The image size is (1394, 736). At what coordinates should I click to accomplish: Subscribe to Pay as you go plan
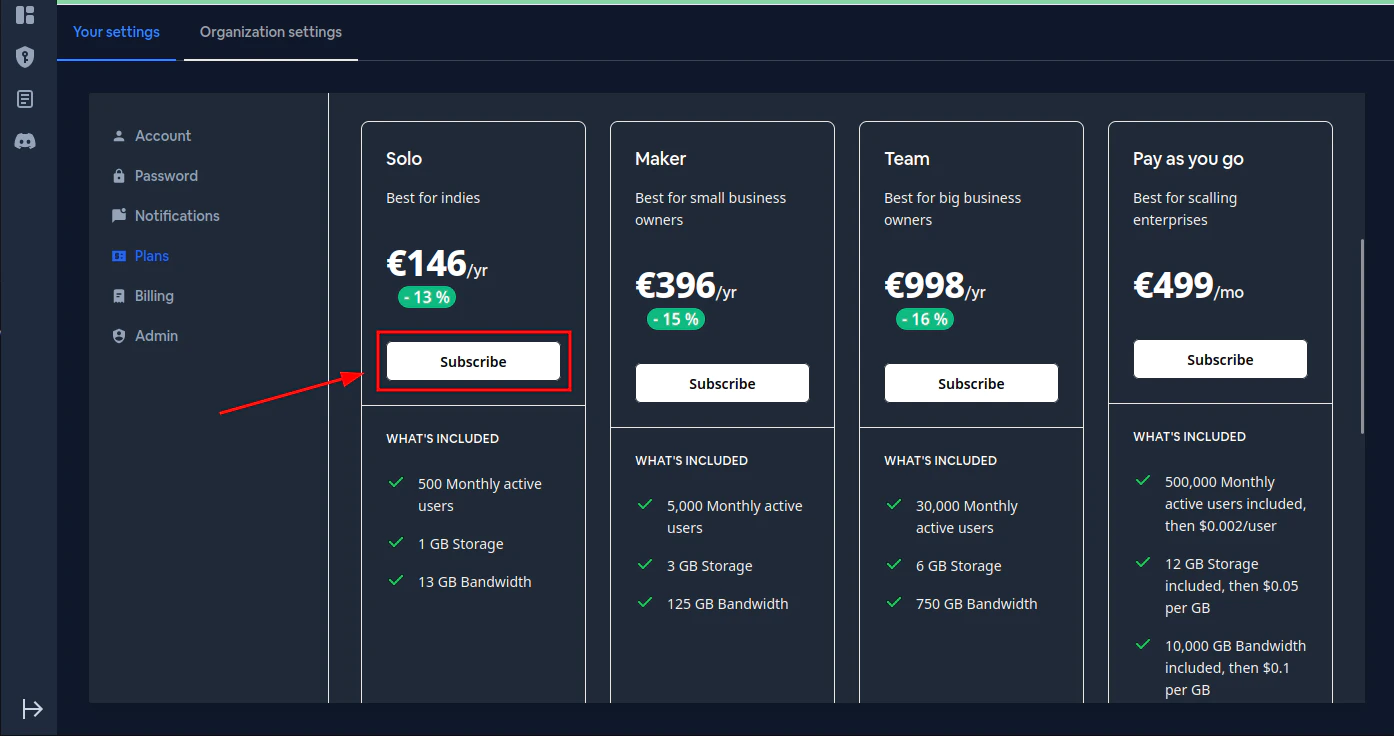pos(1220,360)
